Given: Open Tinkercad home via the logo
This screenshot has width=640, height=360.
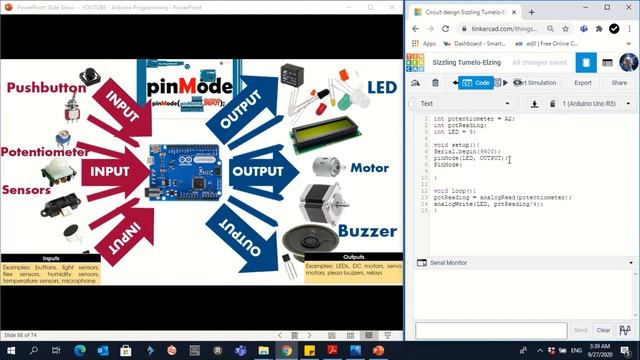Looking at the screenshot, I should click(x=415, y=62).
